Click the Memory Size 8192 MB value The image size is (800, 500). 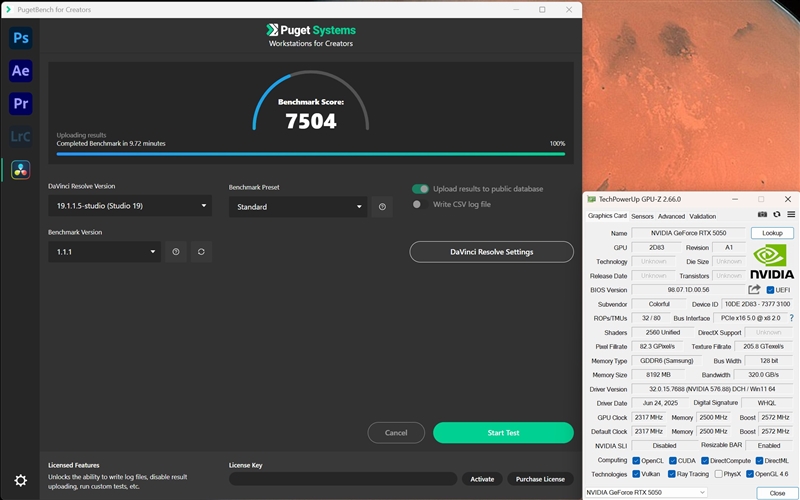[658, 374]
